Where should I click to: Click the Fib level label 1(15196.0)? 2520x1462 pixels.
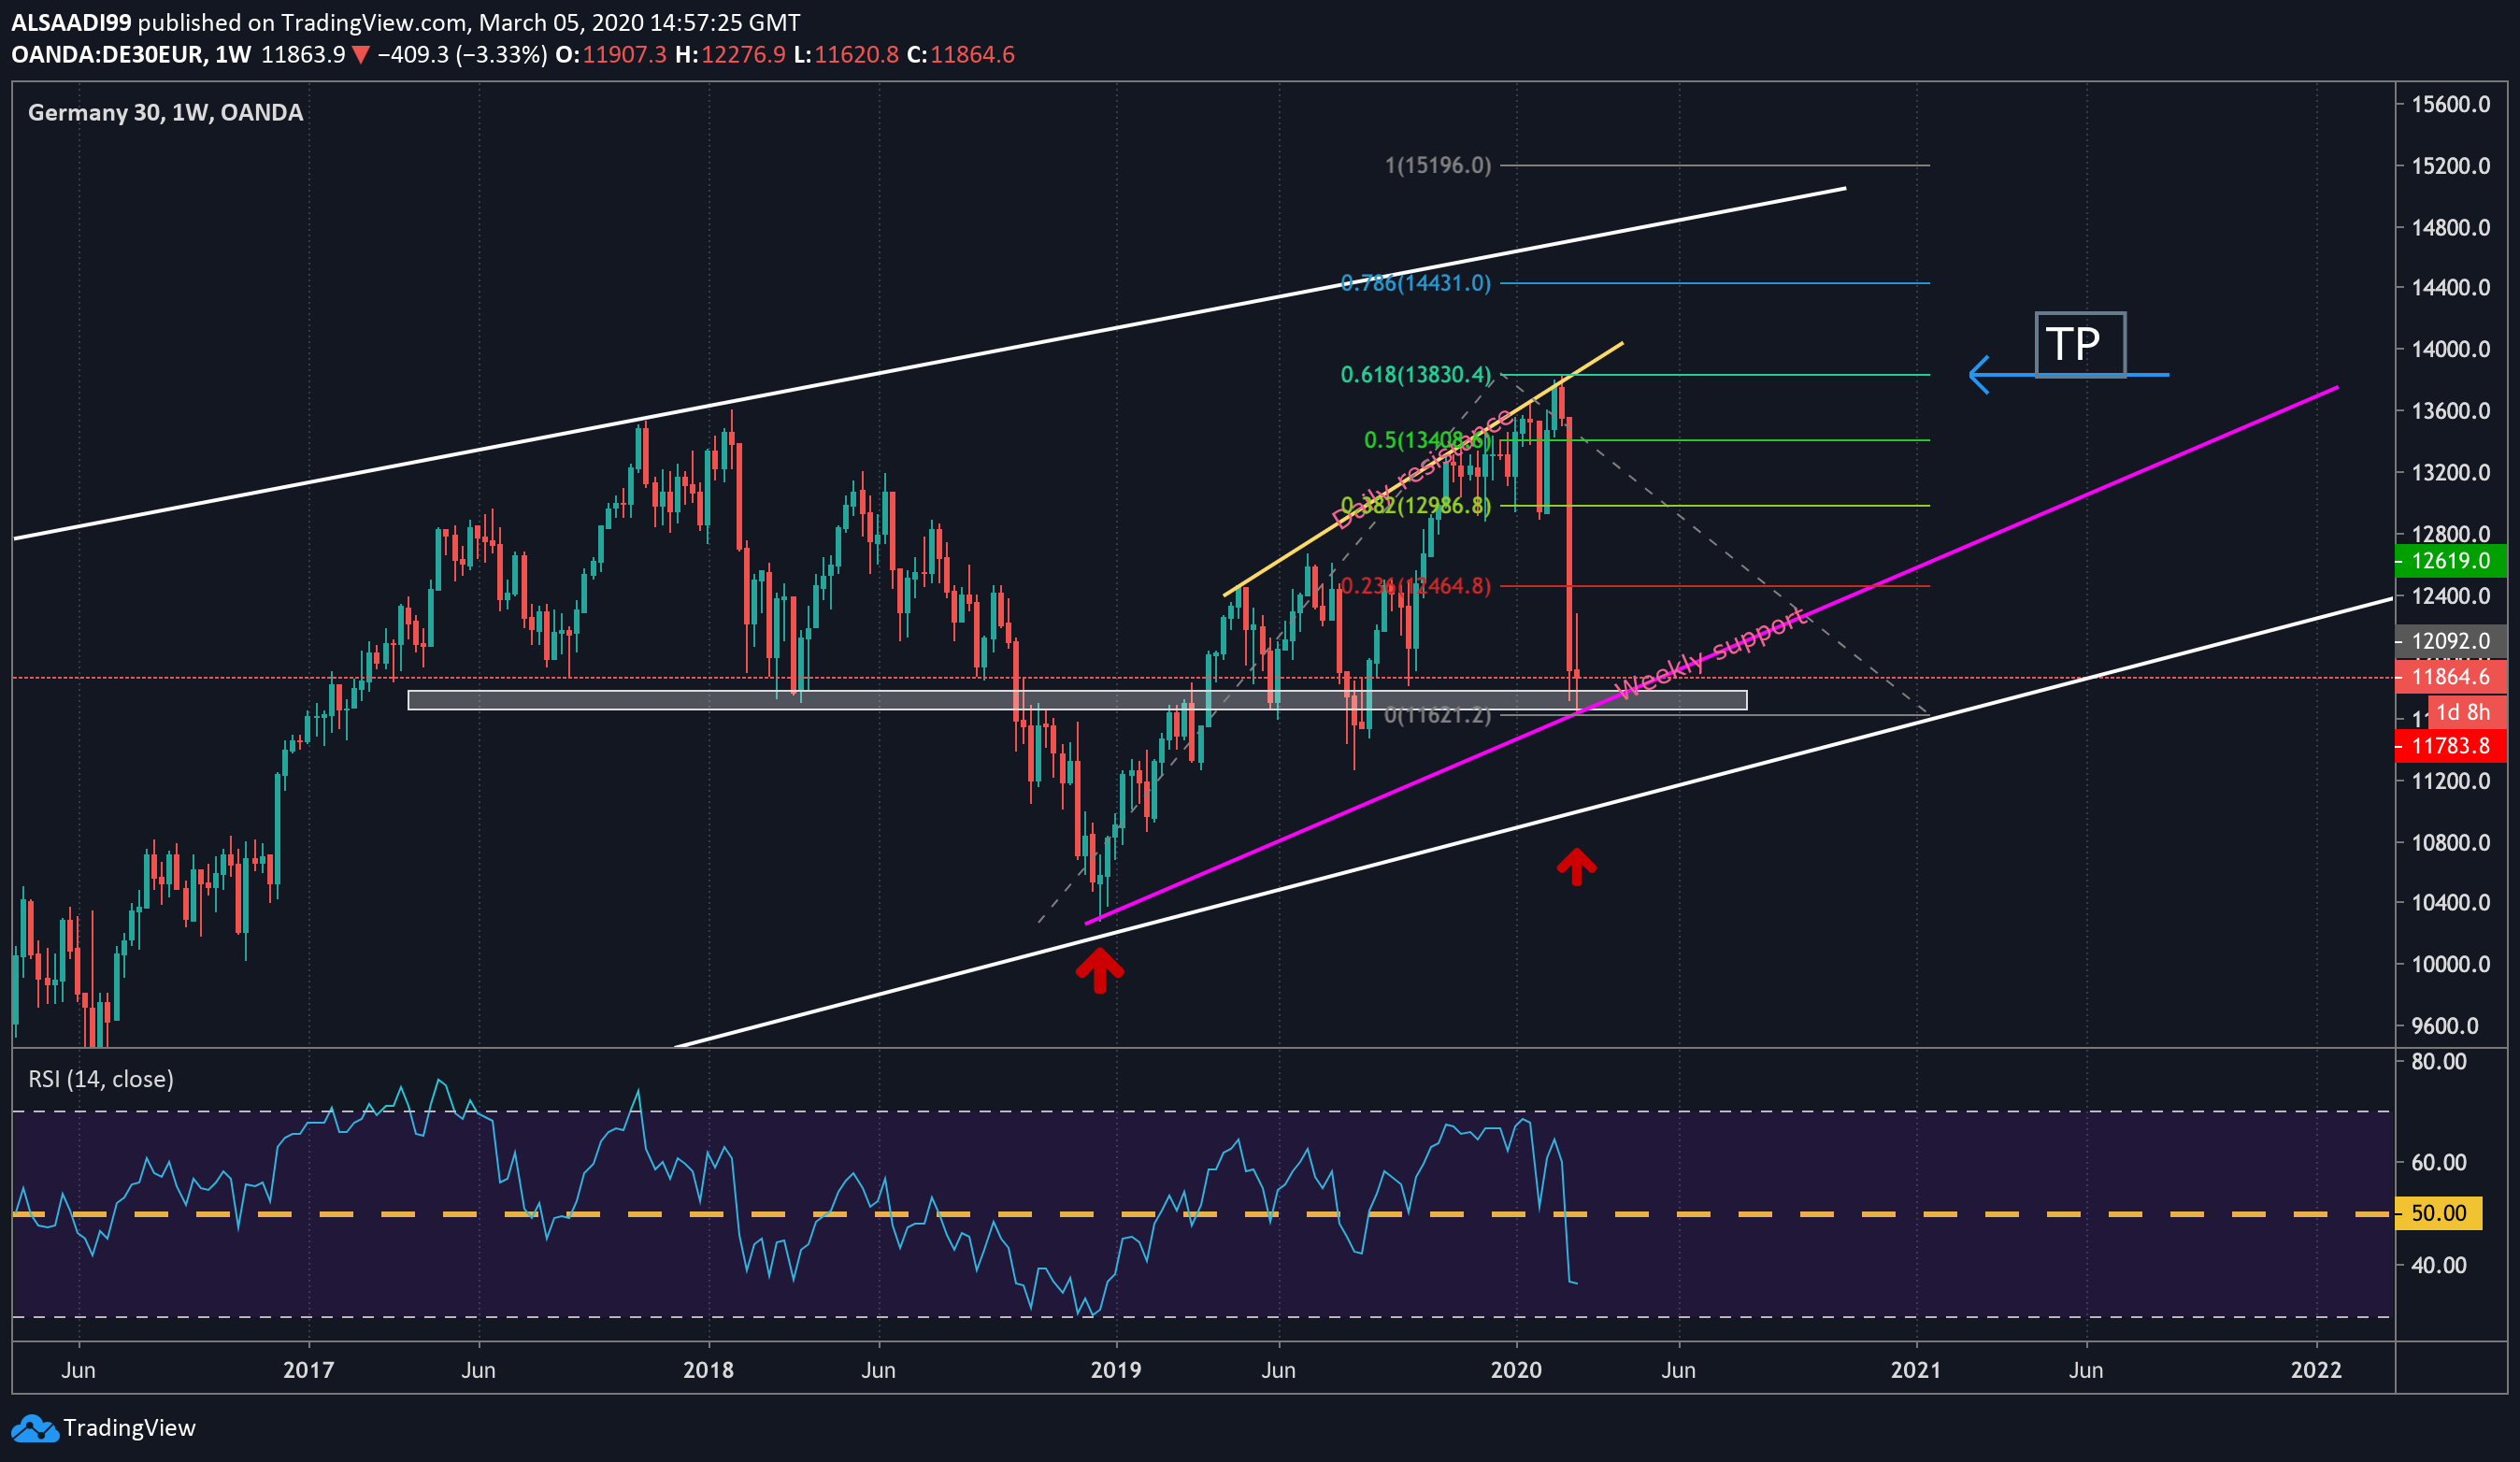tap(1438, 165)
